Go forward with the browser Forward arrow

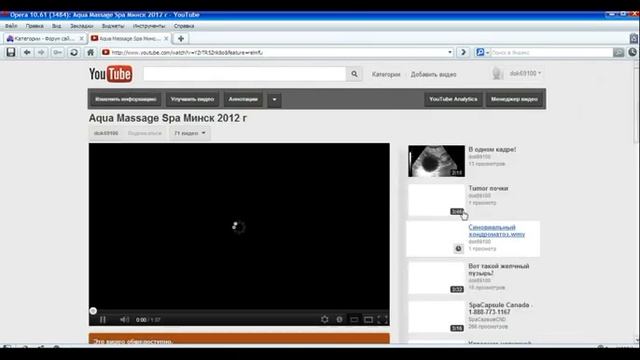point(41,52)
